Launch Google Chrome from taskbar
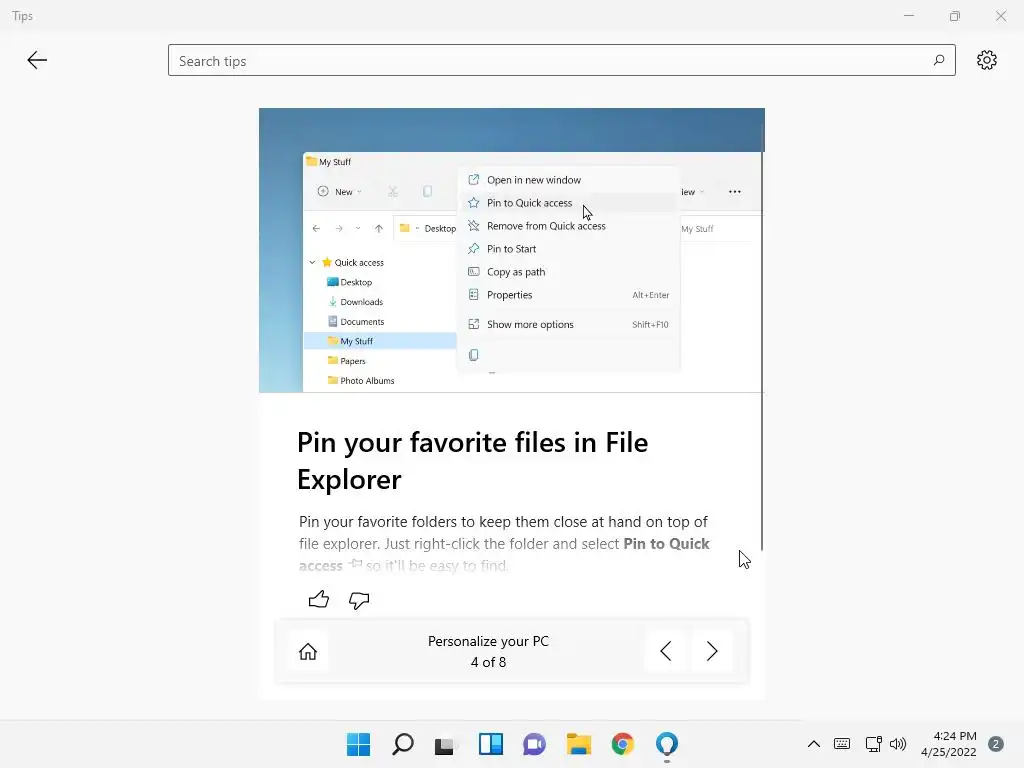The width and height of the screenshot is (1024, 768). point(622,744)
